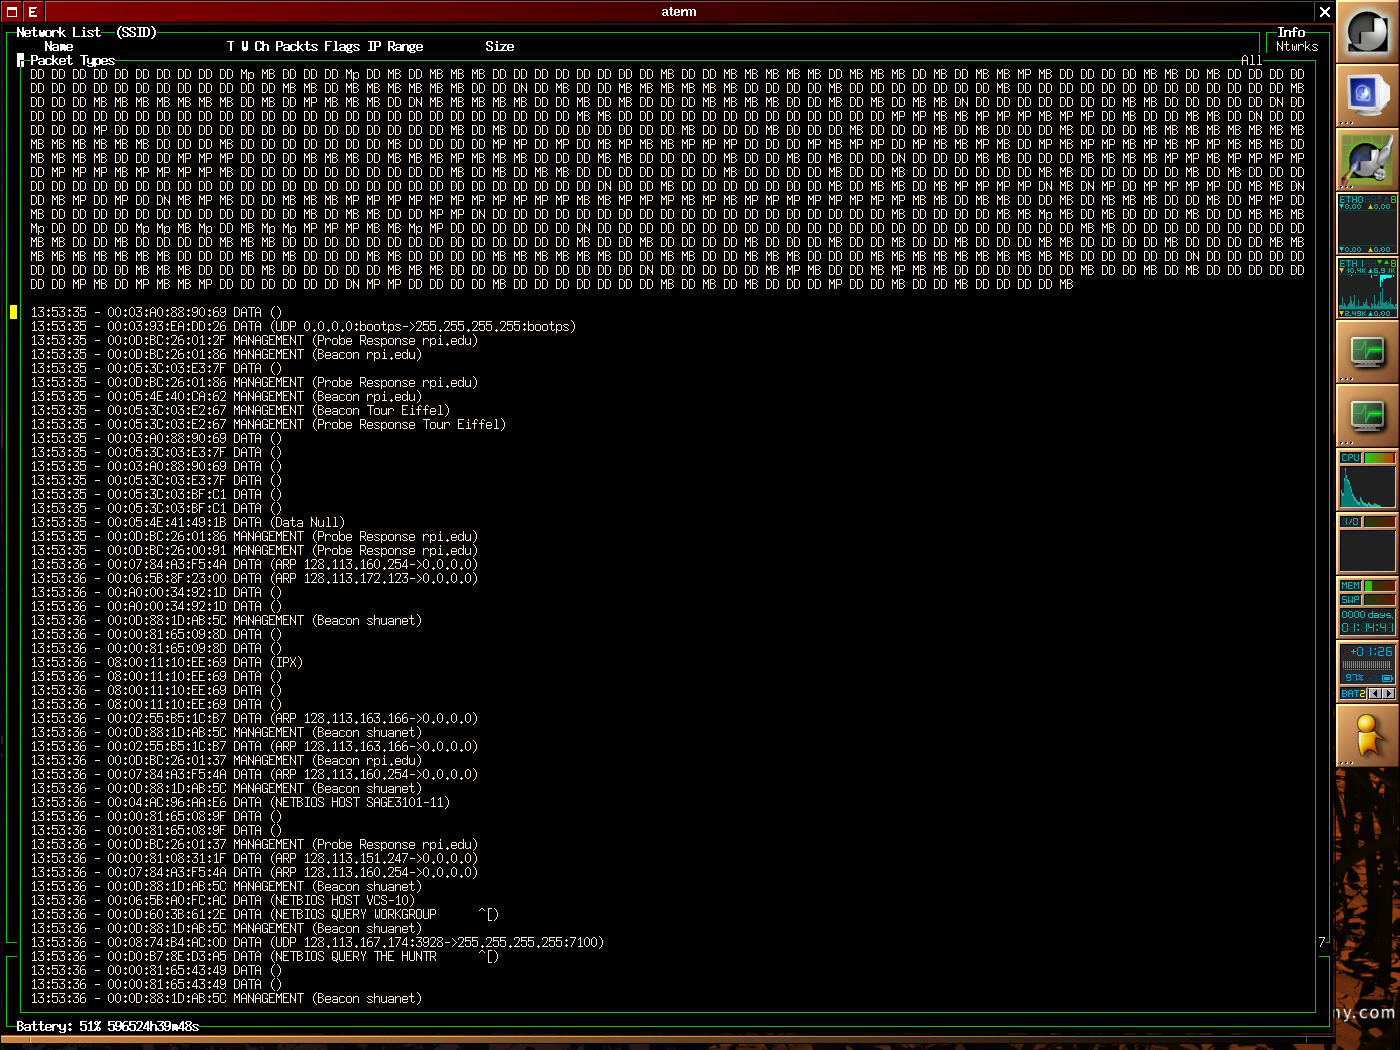Click the Battery 51% status line
1400x1050 pixels.
click(x=107, y=1026)
